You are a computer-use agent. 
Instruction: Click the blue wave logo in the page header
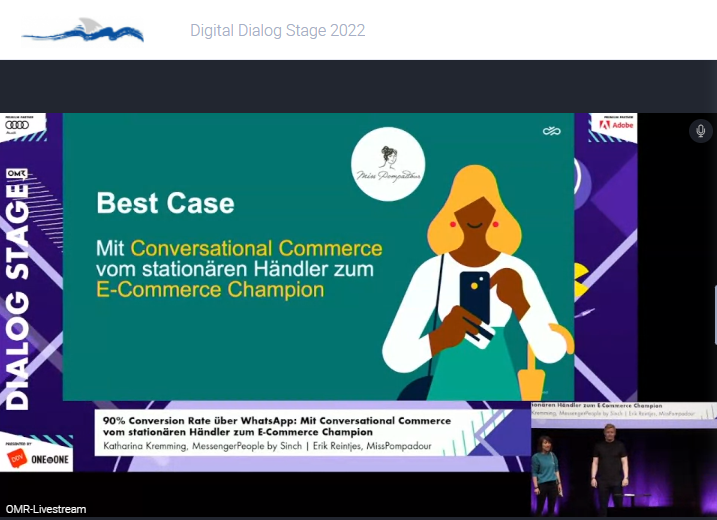(x=83, y=31)
